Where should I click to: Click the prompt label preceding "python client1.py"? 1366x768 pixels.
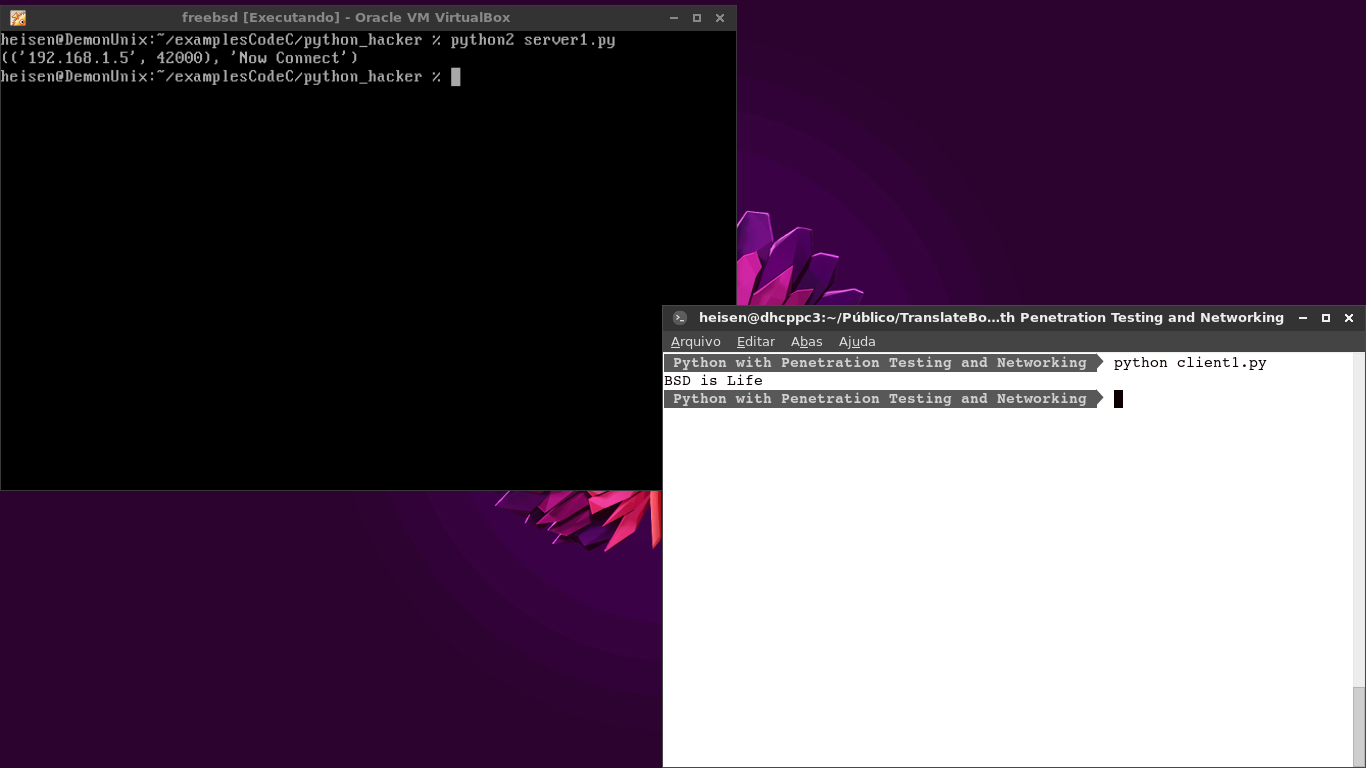(x=884, y=363)
